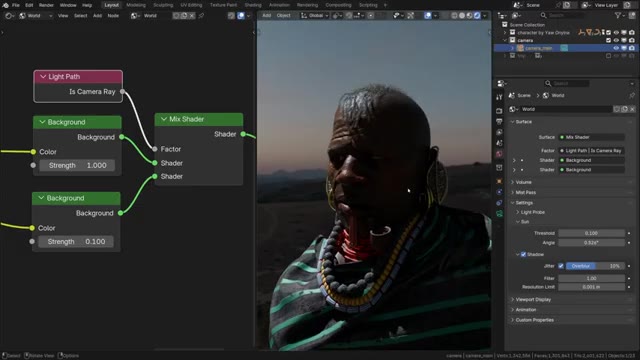Collapse the camera collection

(505, 40)
